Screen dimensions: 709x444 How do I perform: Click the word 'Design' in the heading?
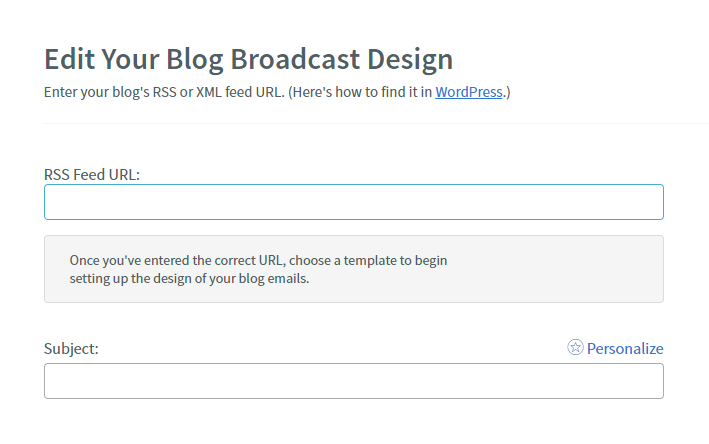[410, 60]
